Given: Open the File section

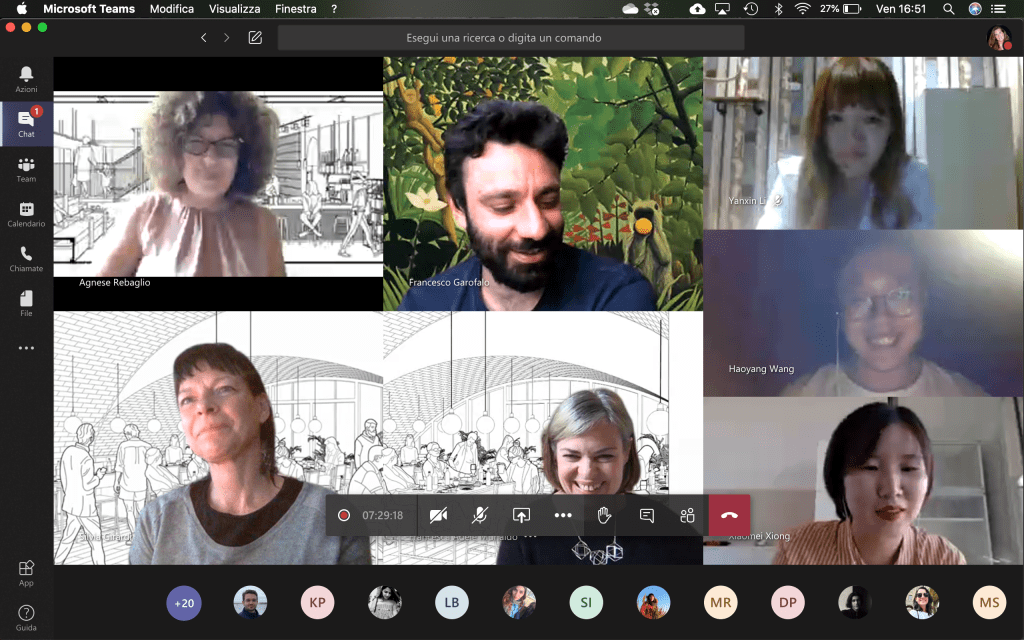Looking at the screenshot, I should click(x=26, y=303).
